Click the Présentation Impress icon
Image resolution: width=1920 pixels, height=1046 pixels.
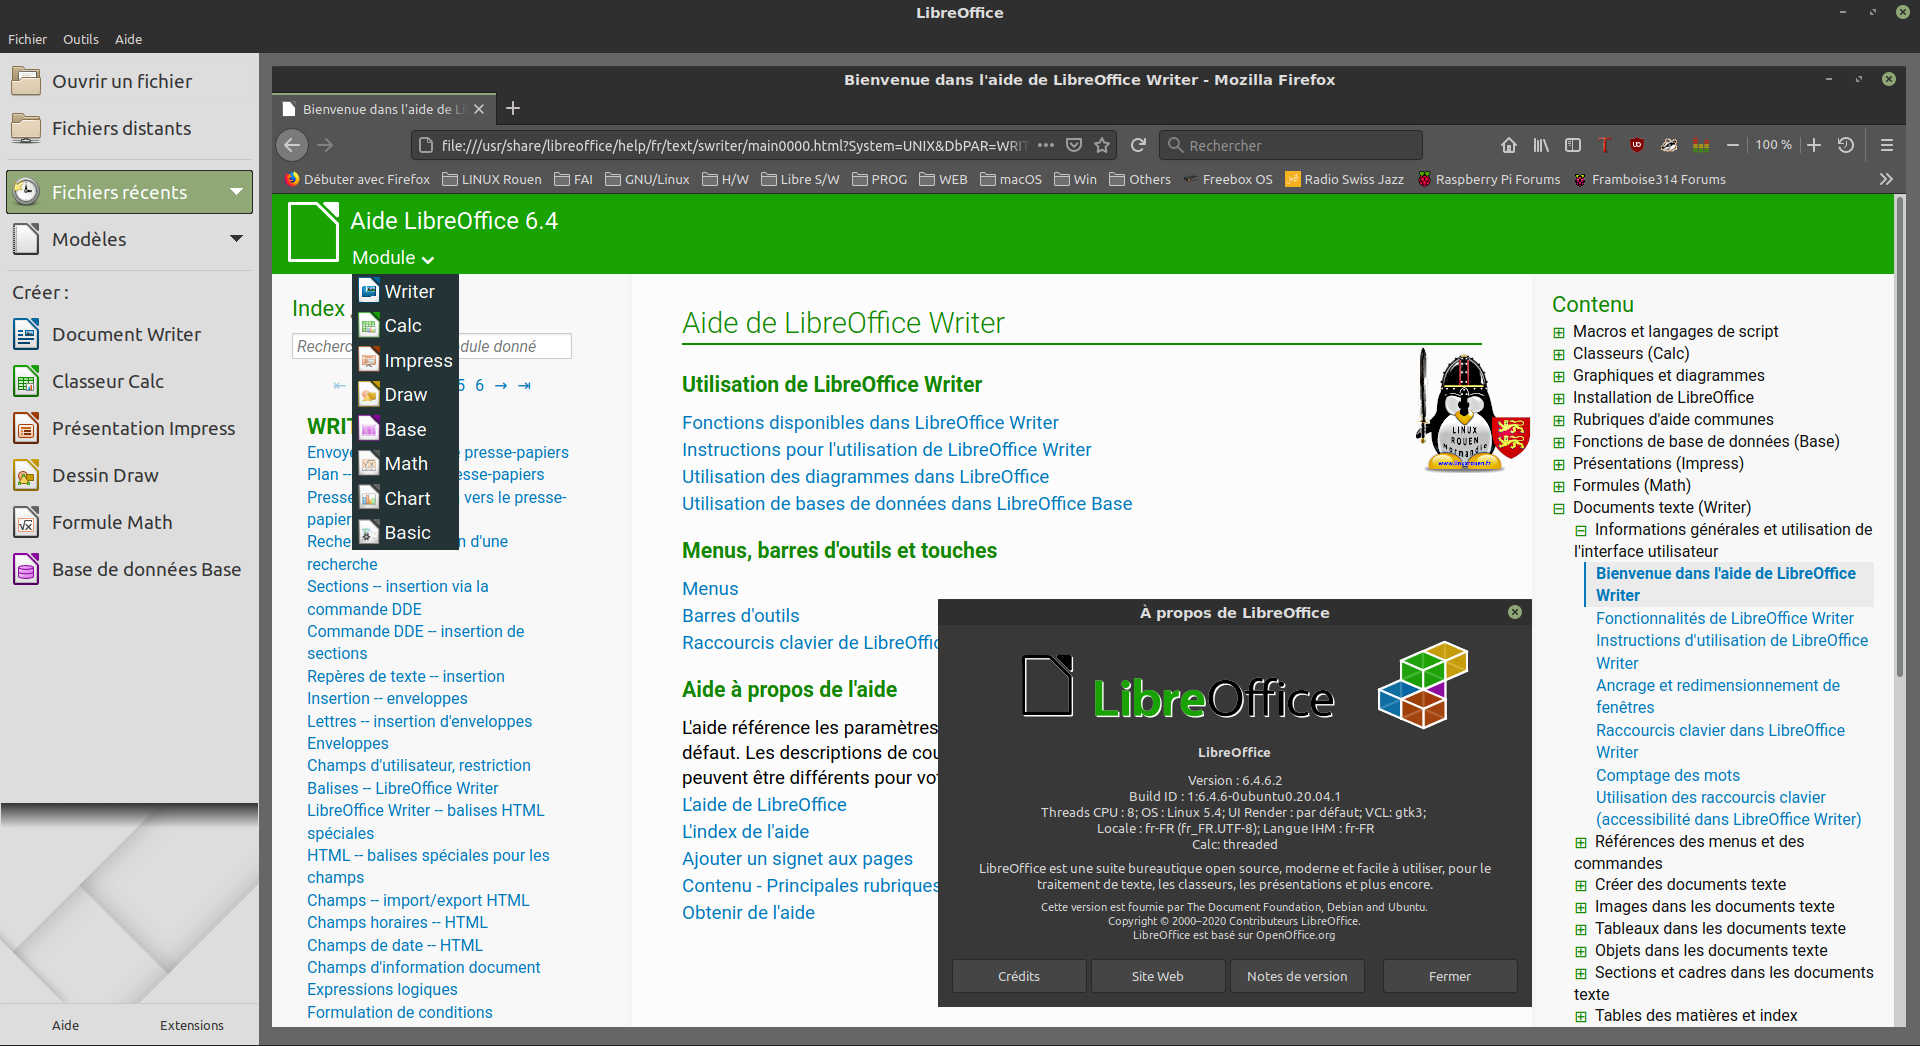click(x=26, y=428)
